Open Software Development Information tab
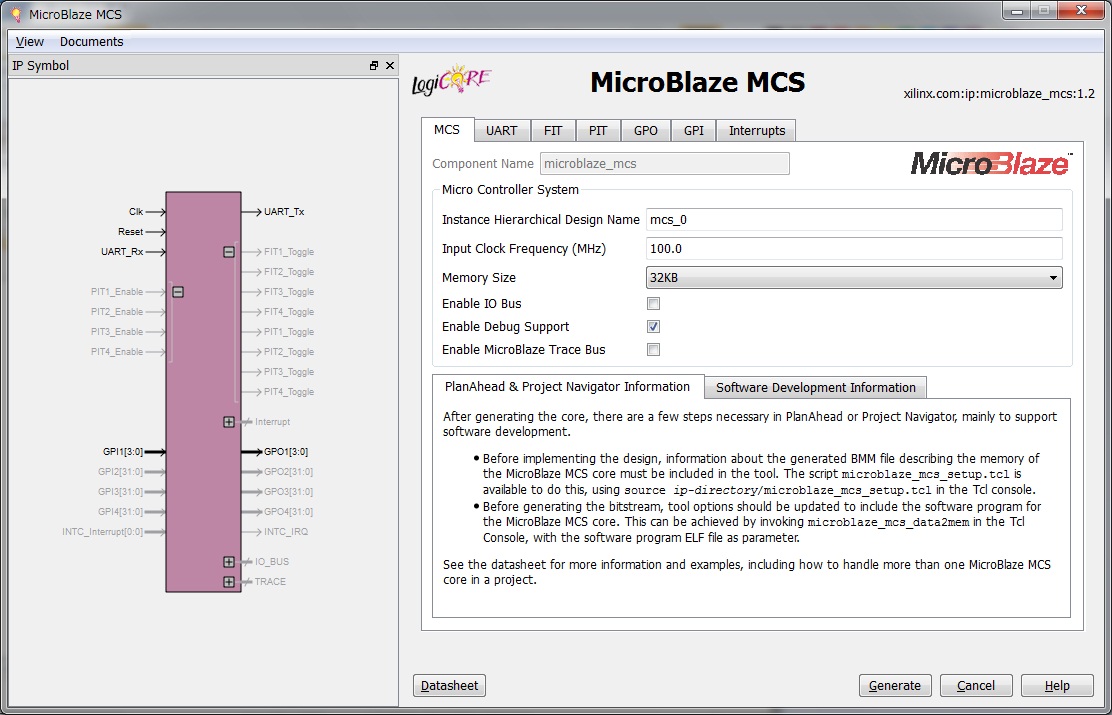Viewport: 1112px width, 715px height. (x=816, y=387)
